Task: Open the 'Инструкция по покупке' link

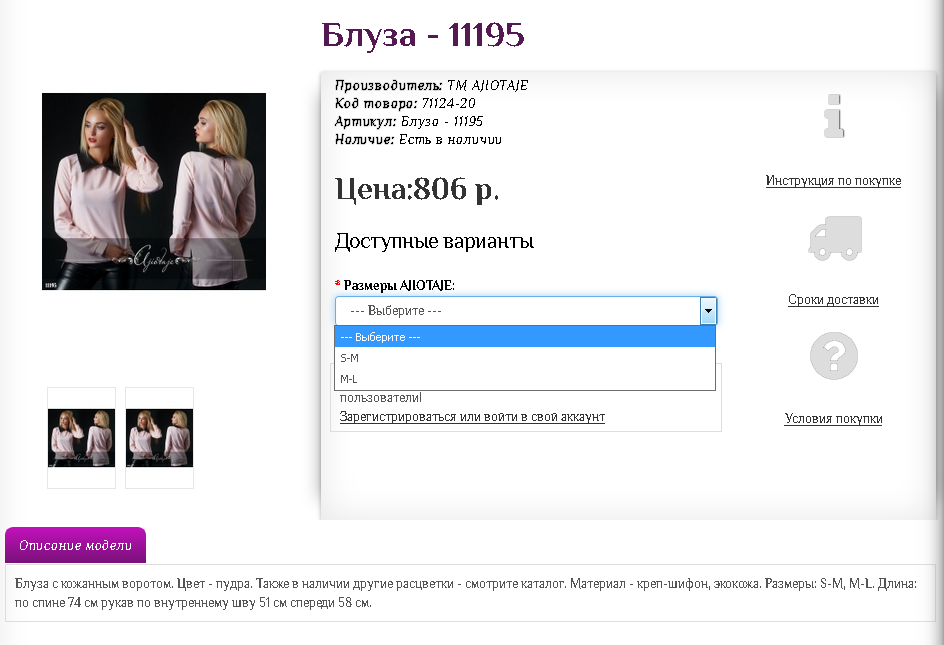Action: pos(833,181)
